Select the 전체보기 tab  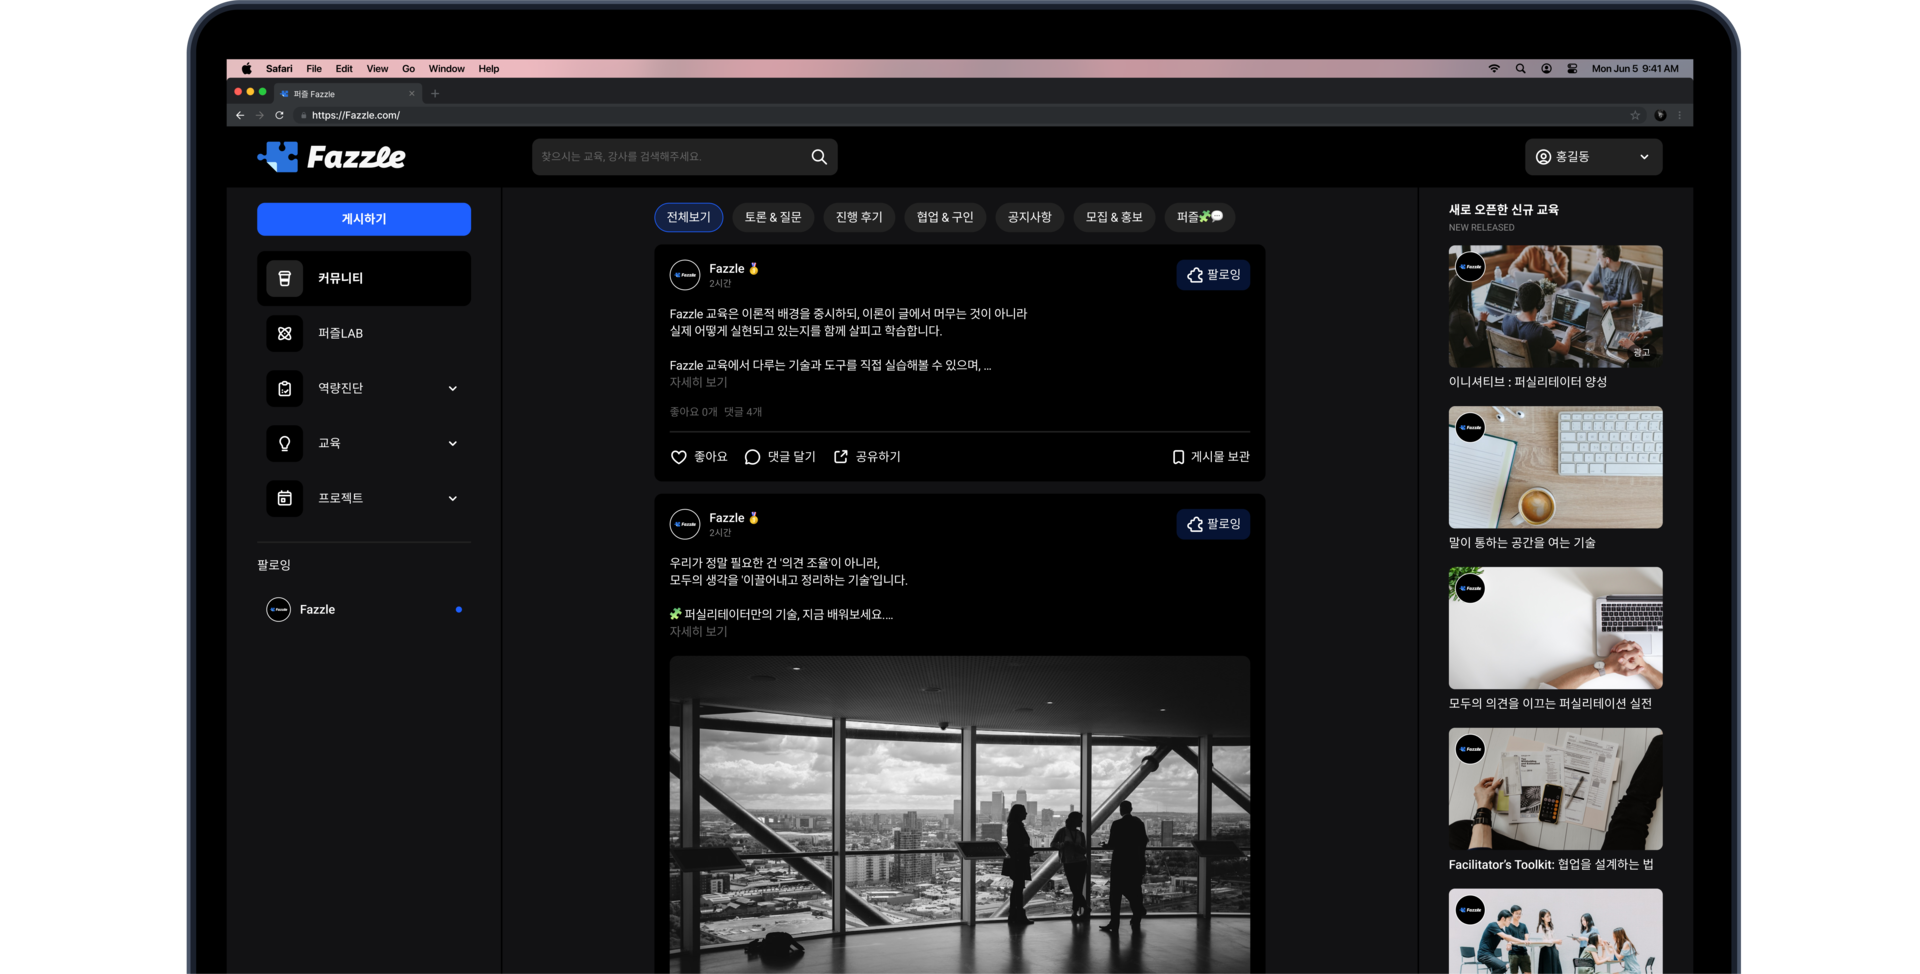click(688, 217)
